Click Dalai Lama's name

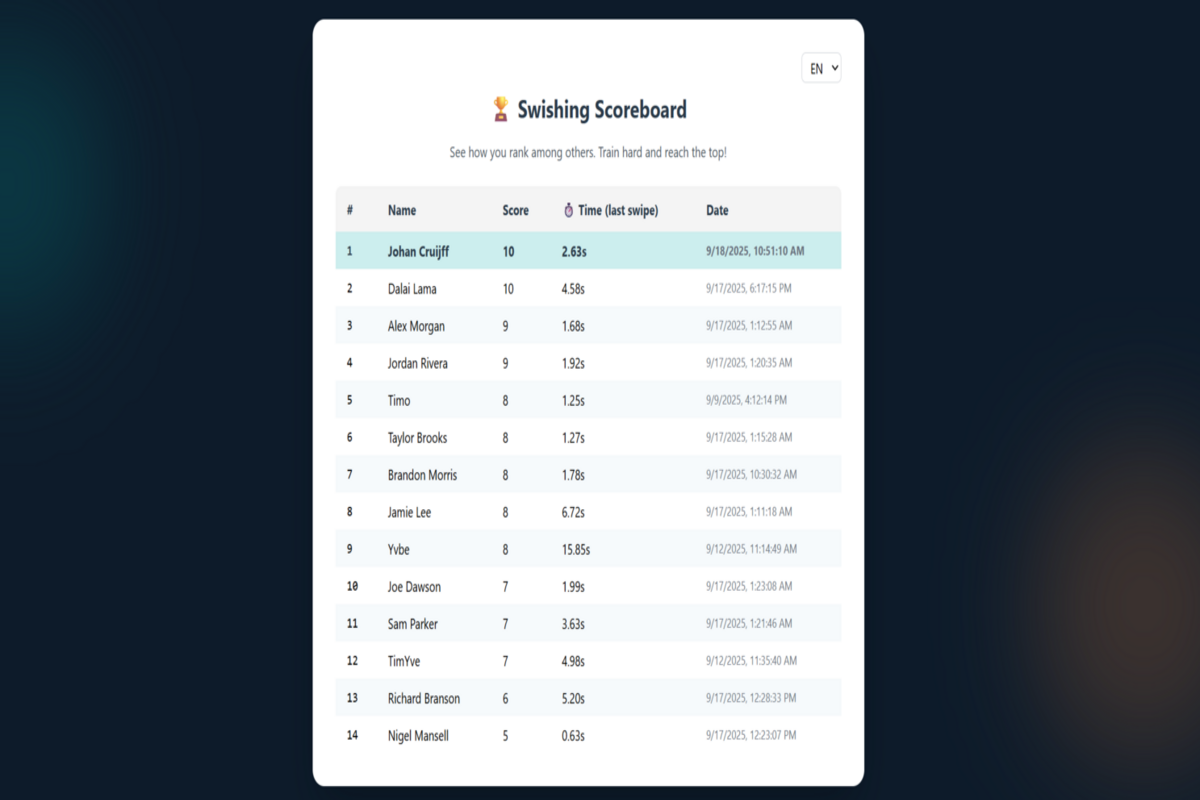pos(412,289)
